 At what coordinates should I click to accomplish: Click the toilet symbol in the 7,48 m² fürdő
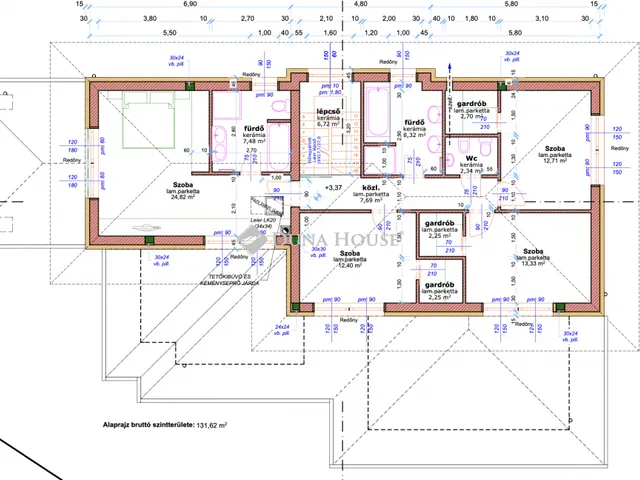click(x=280, y=107)
